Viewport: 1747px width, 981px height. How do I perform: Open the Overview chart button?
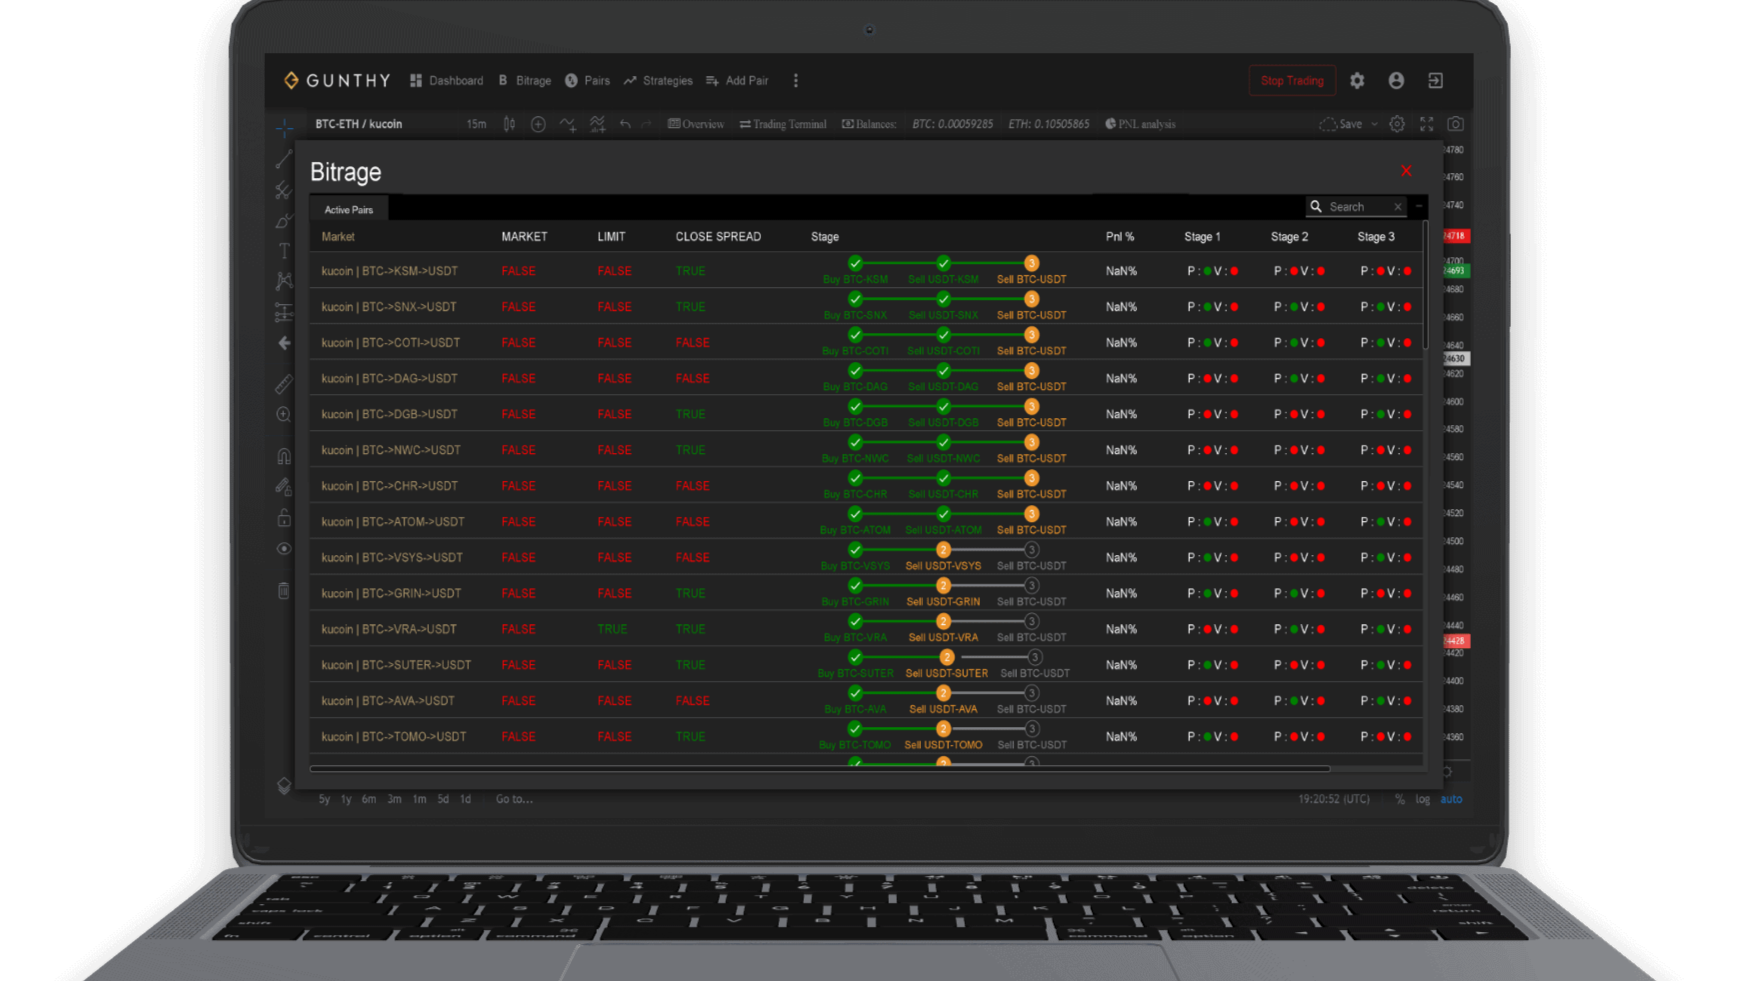696,124
